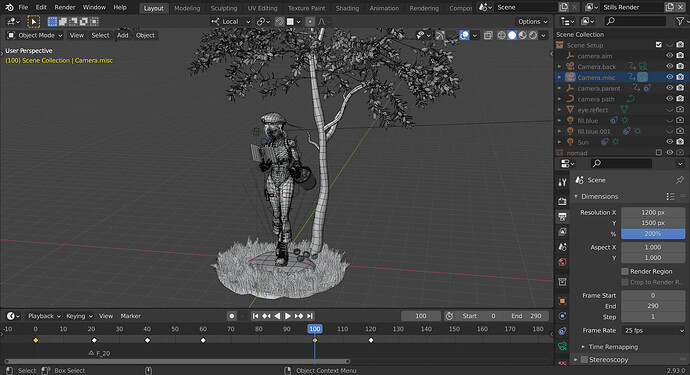Screen dimensions: 690x375
Task: Enable the Render Region checkbox
Action: click(625, 271)
